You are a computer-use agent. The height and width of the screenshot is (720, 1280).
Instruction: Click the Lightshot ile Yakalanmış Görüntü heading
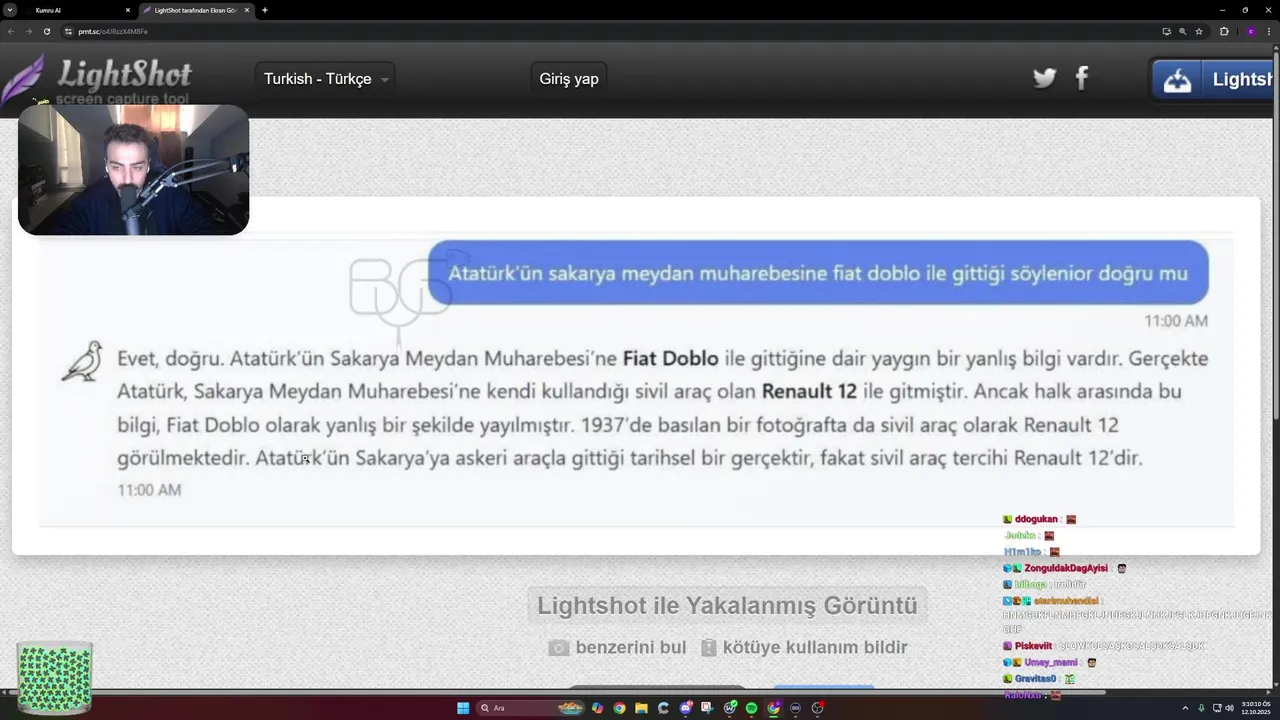(727, 605)
